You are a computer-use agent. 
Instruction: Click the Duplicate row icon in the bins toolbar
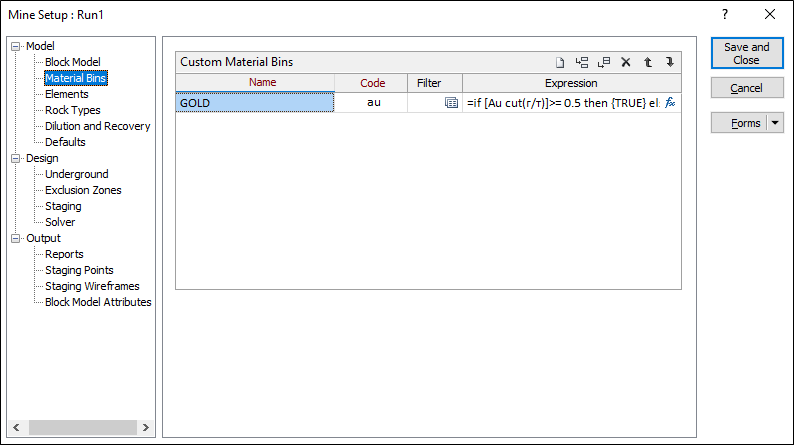click(604, 62)
